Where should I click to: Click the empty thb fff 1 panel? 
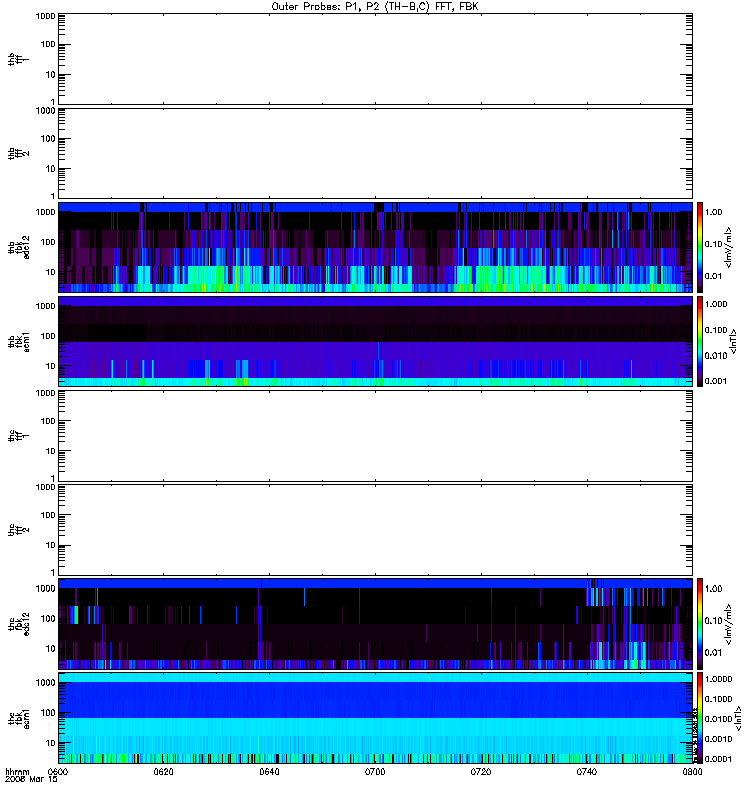pyautogui.click(x=375, y=59)
